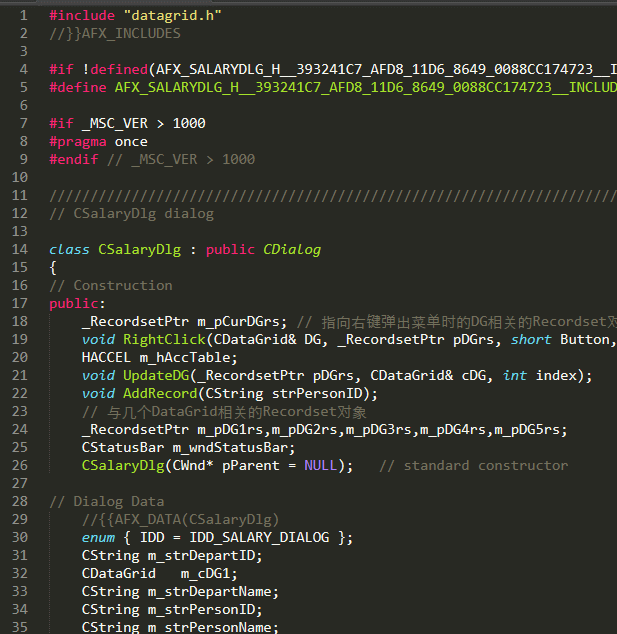Click the #pragma keyword
Screen dimensions: 617x634
[x=78, y=142]
